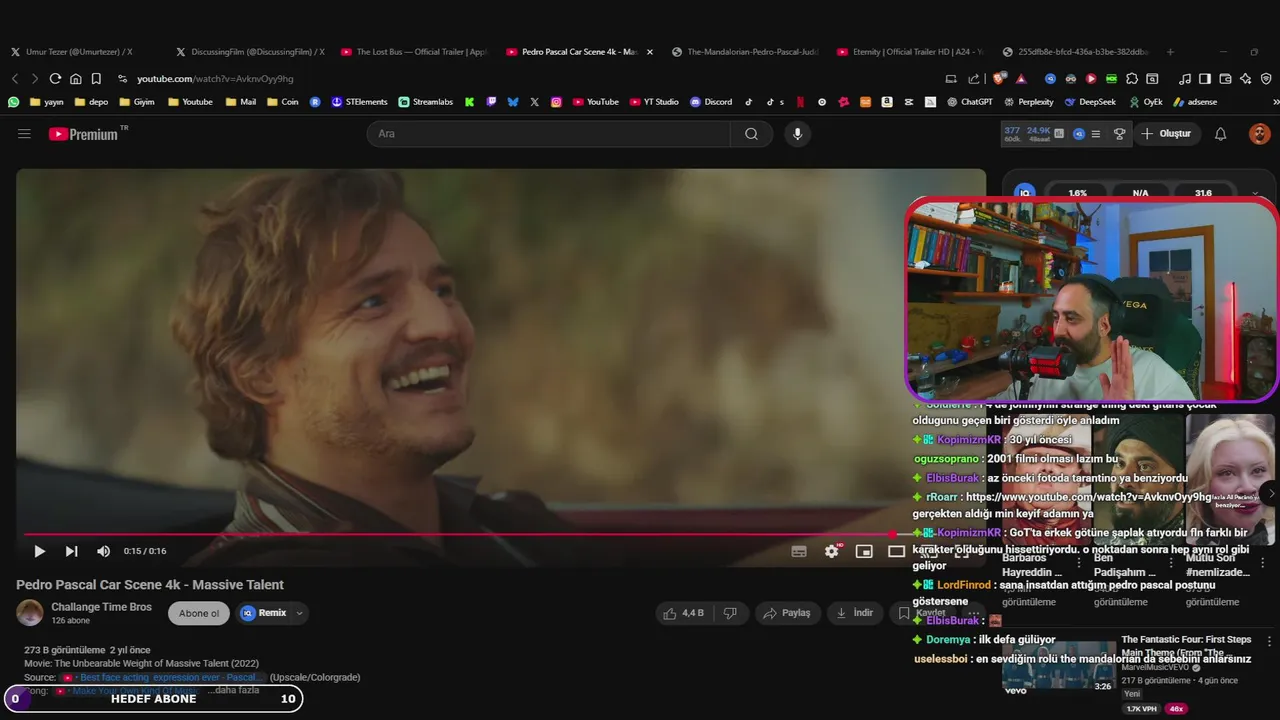Screen dimensions: 1280x720
Task: Open the StreamElements bookmark
Action: tap(360, 101)
